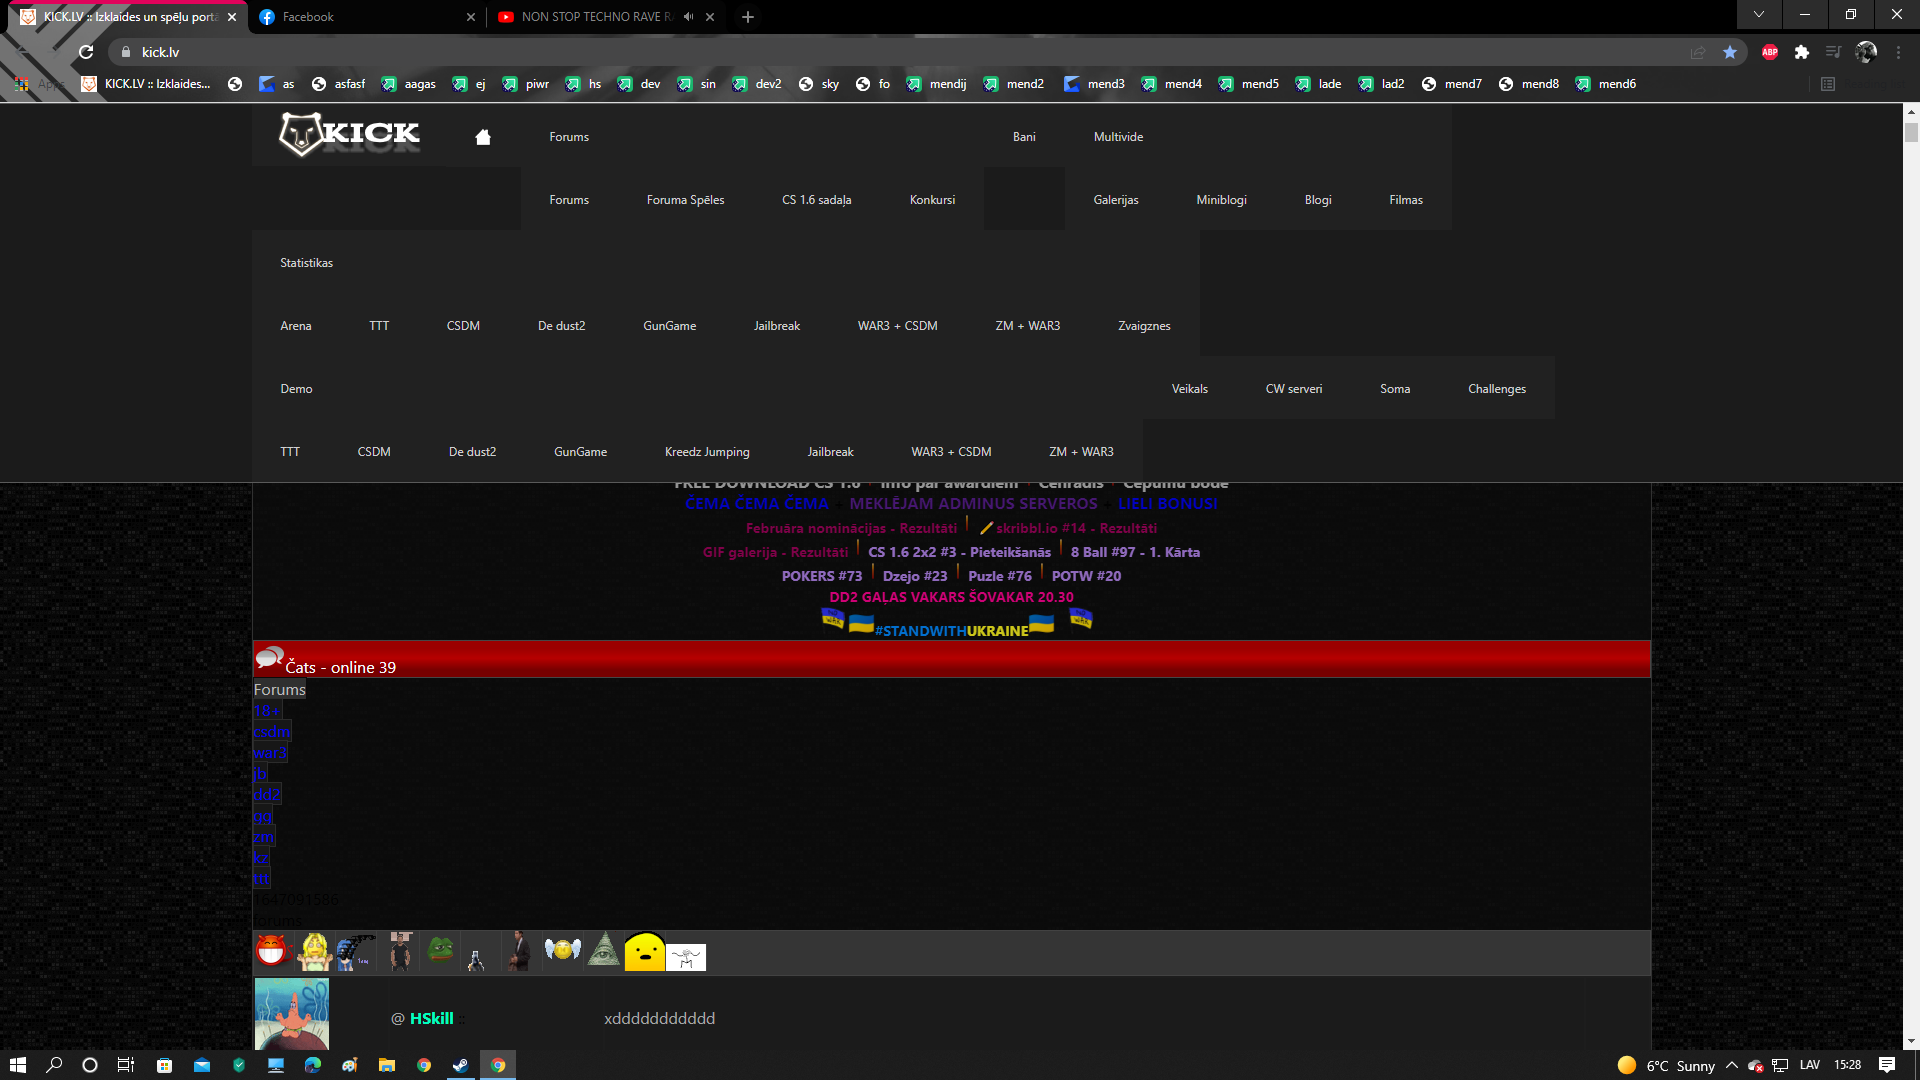
Task: Open the Forums top menu item
Action: pos(569,137)
